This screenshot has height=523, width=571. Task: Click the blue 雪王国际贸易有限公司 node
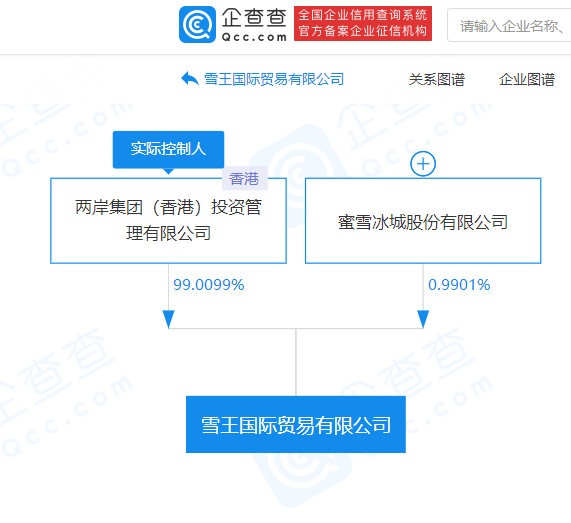click(x=296, y=425)
